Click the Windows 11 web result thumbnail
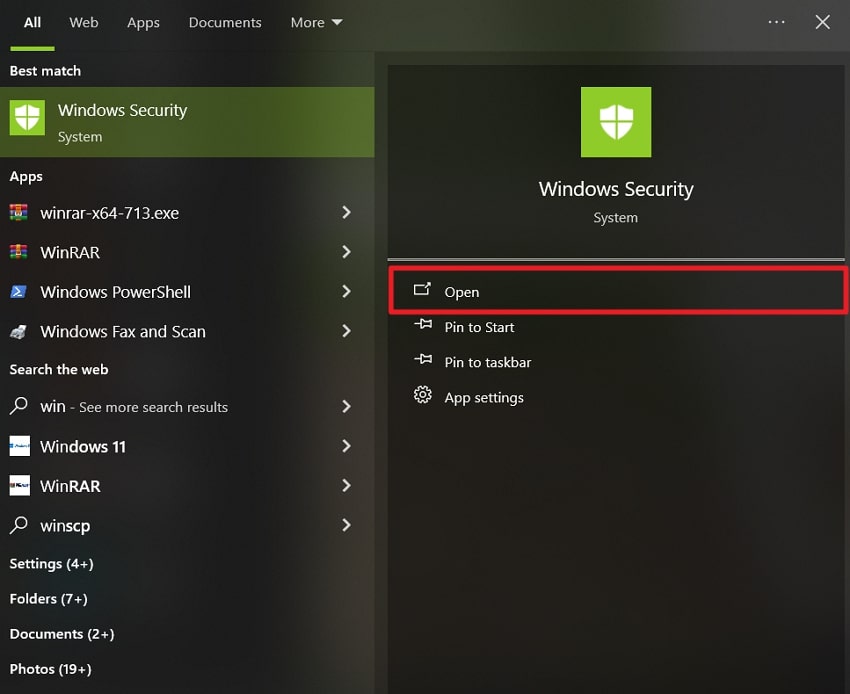 point(20,446)
